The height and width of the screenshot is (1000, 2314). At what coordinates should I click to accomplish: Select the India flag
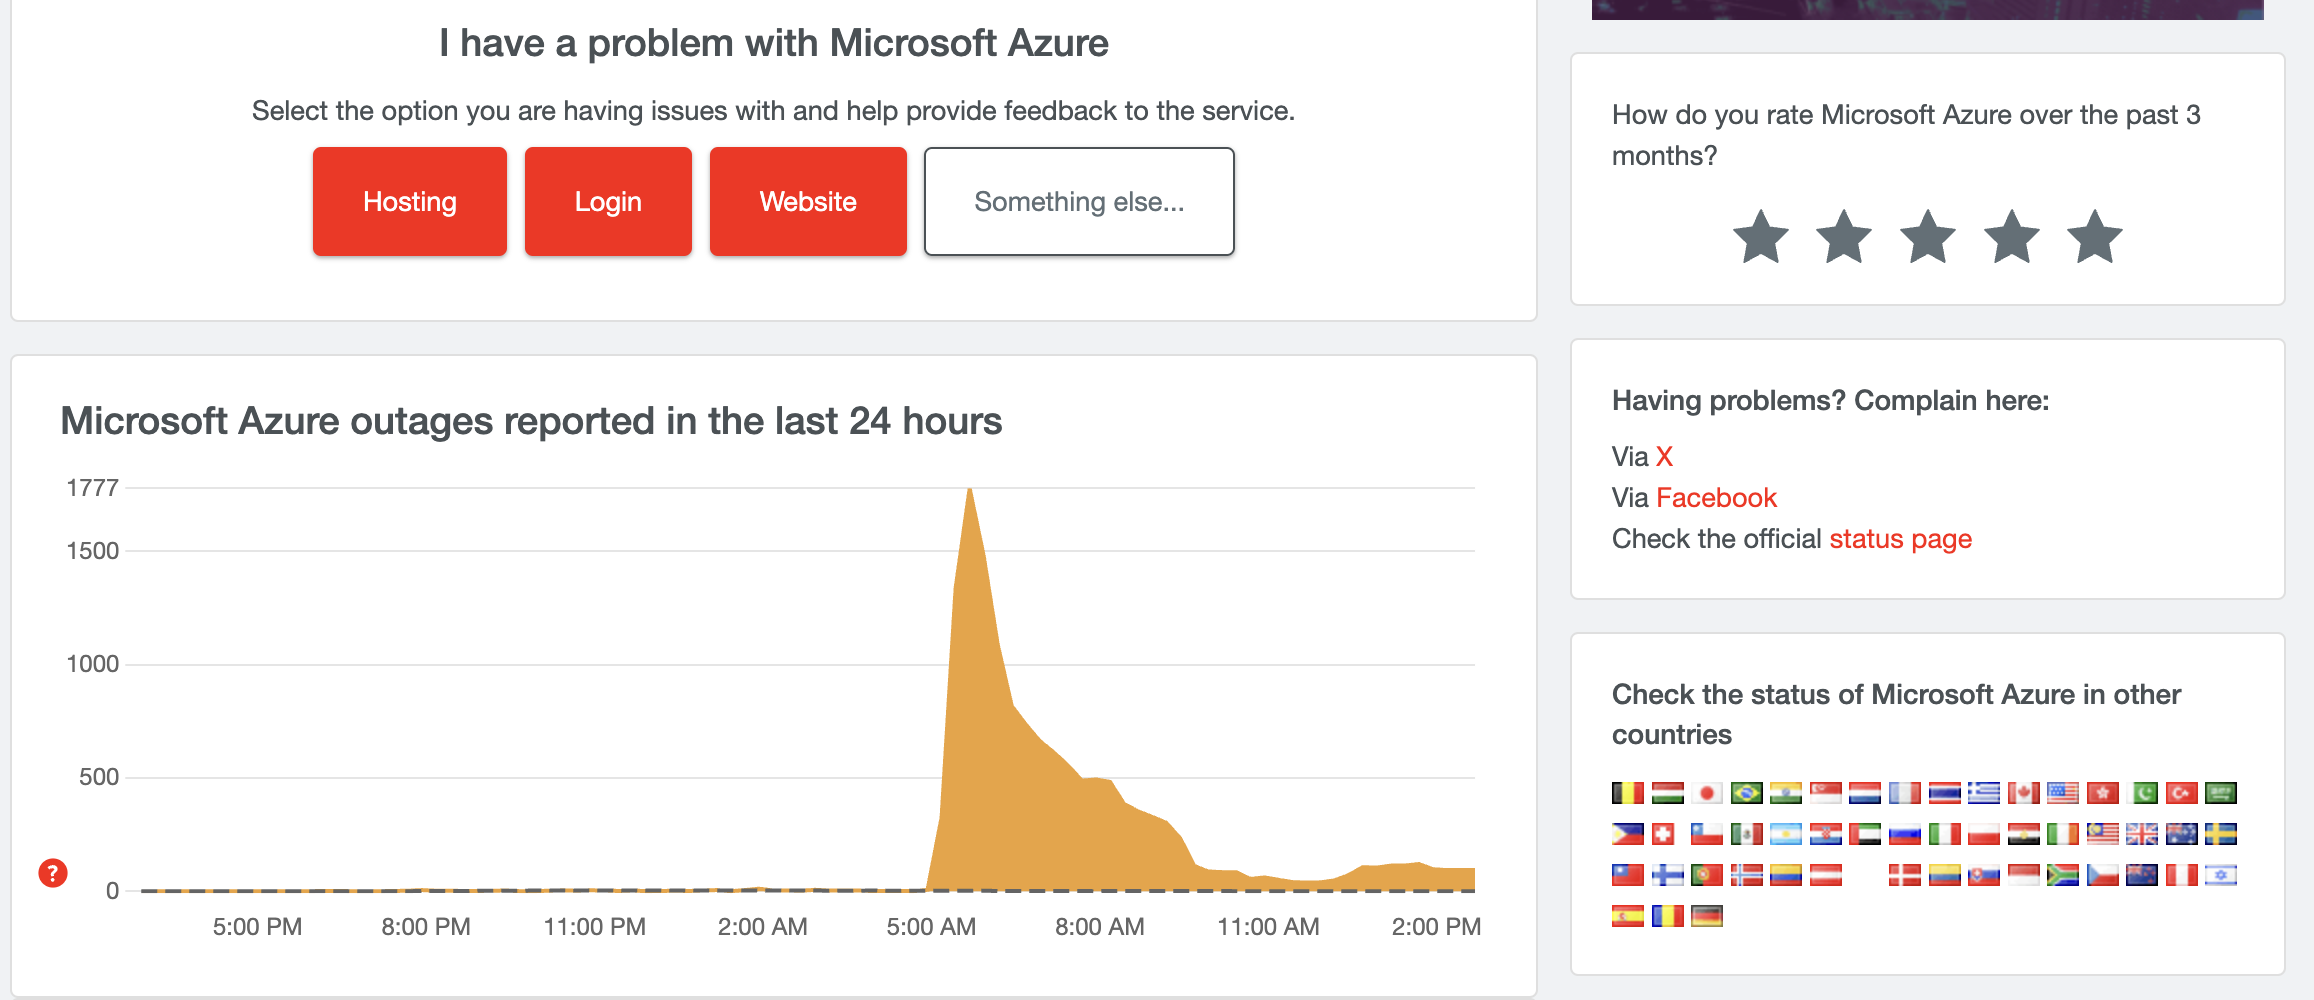pyautogui.click(x=1786, y=793)
